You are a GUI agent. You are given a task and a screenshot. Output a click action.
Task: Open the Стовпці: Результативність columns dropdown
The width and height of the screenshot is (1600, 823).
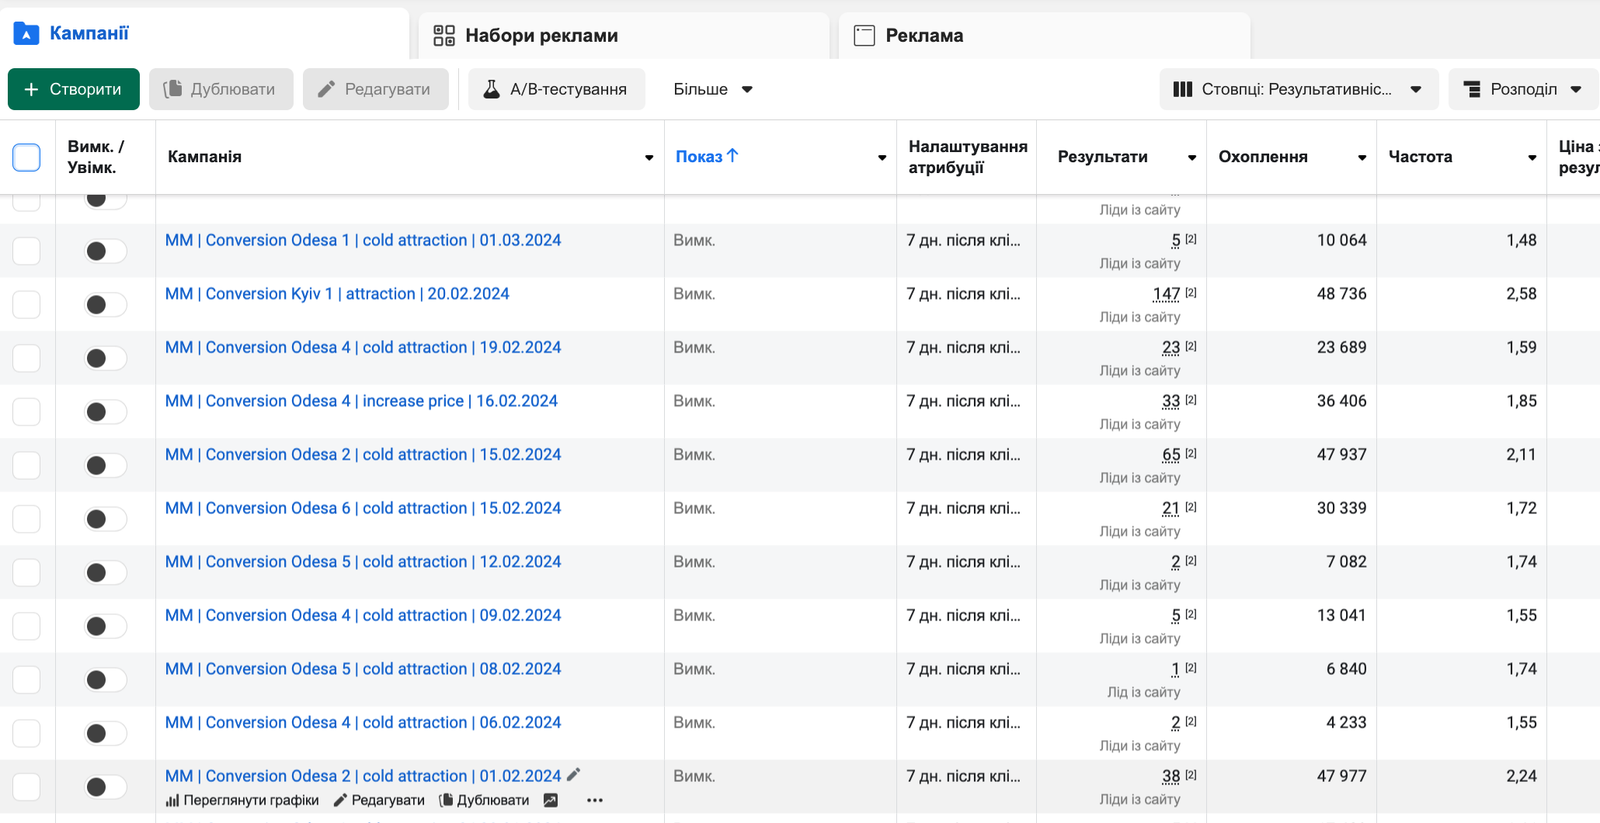click(1297, 89)
